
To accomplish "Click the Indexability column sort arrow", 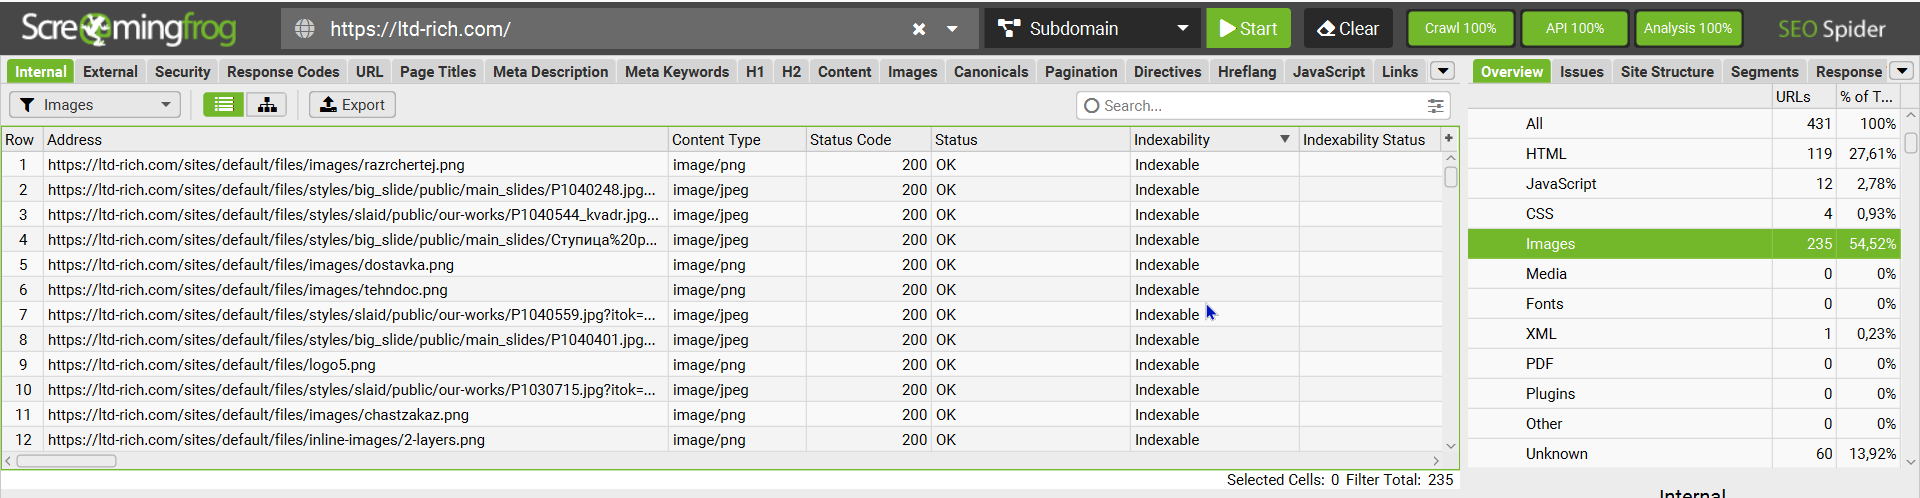I will point(1285,139).
